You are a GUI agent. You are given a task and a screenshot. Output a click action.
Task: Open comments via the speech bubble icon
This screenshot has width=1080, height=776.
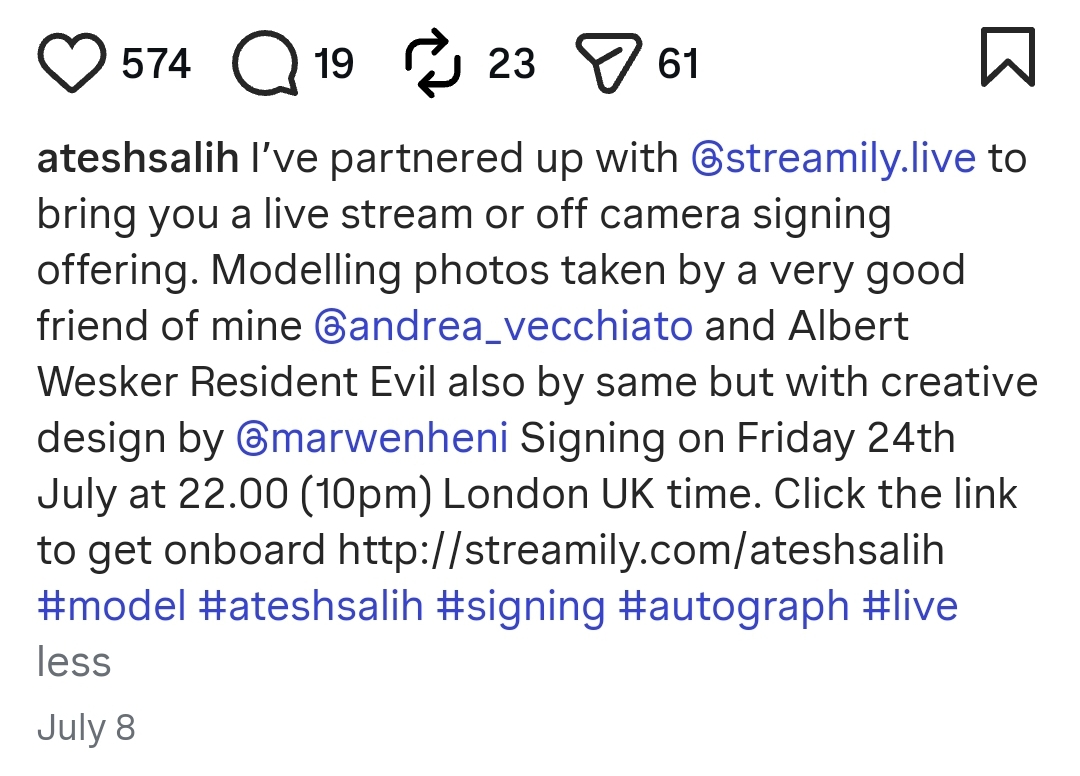pos(265,63)
